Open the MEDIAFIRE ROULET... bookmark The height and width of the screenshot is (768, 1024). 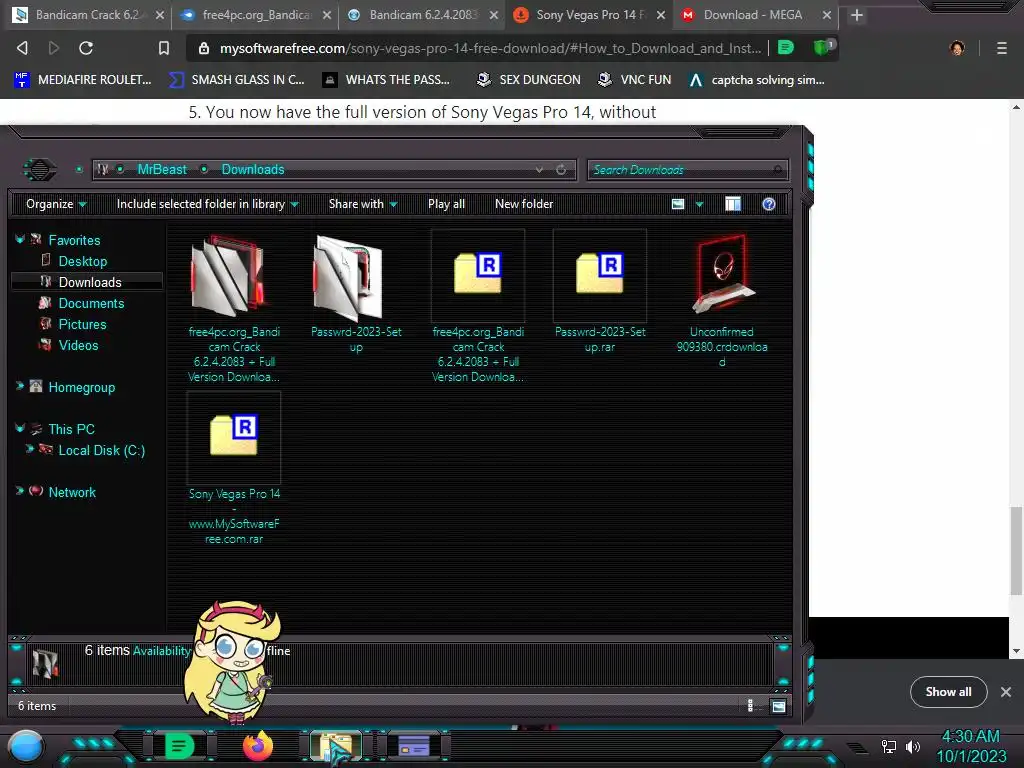(82, 80)
